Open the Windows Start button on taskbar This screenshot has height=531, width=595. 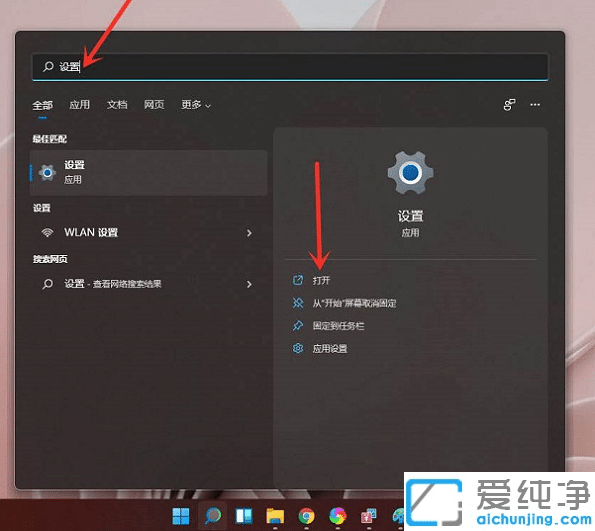181,516
